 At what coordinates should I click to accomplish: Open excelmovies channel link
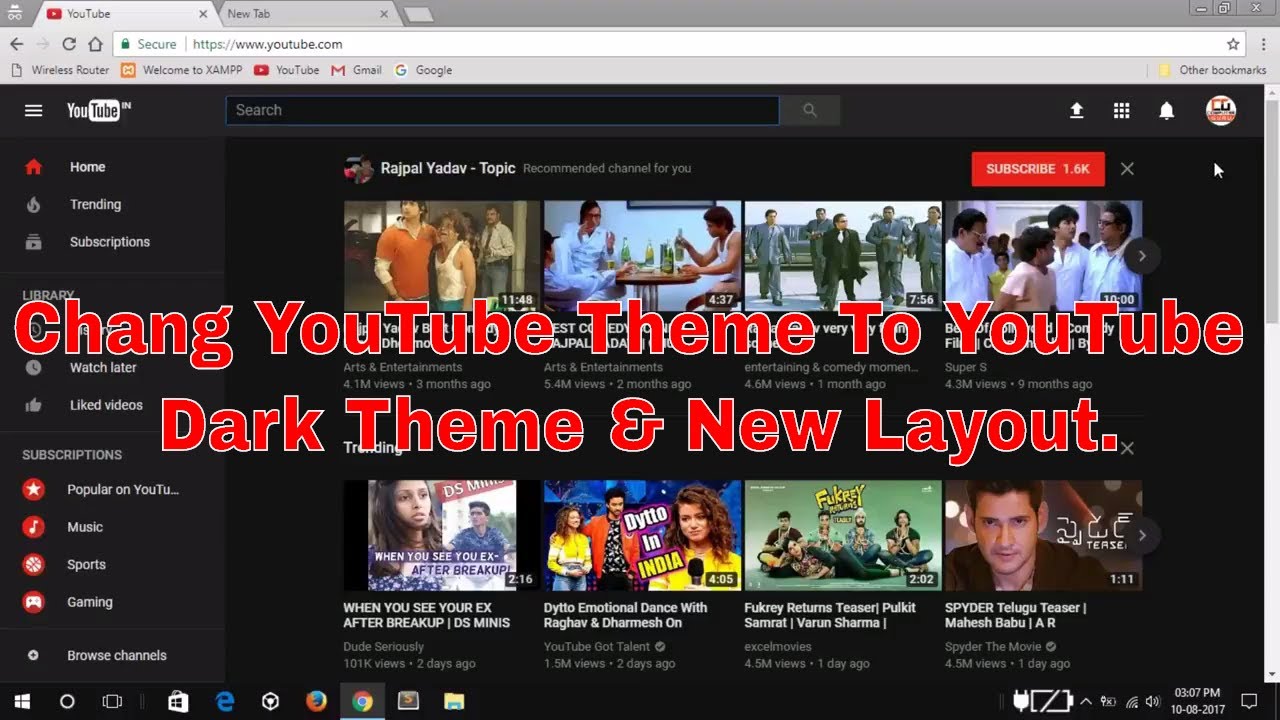(x=778, y=647)
